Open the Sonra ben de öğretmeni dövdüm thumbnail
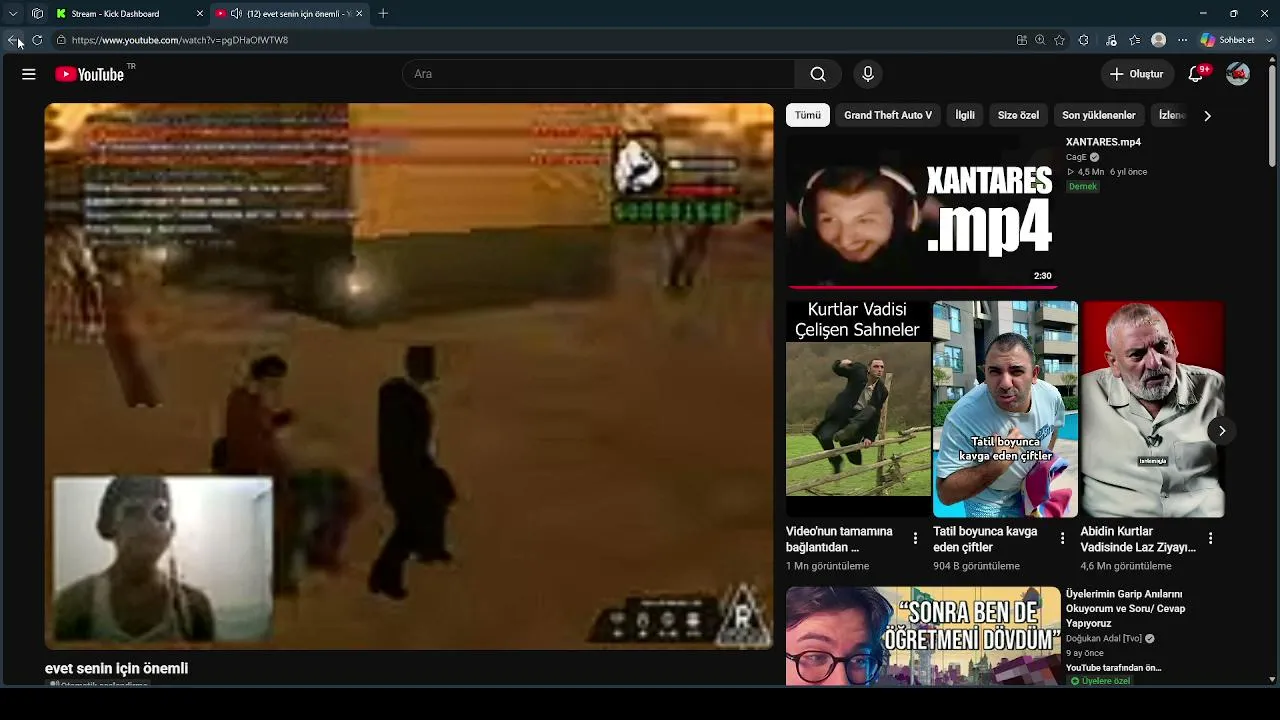The width and height of the screenshot is (1280, 720). pyautogui.click(x=922, y=636)
